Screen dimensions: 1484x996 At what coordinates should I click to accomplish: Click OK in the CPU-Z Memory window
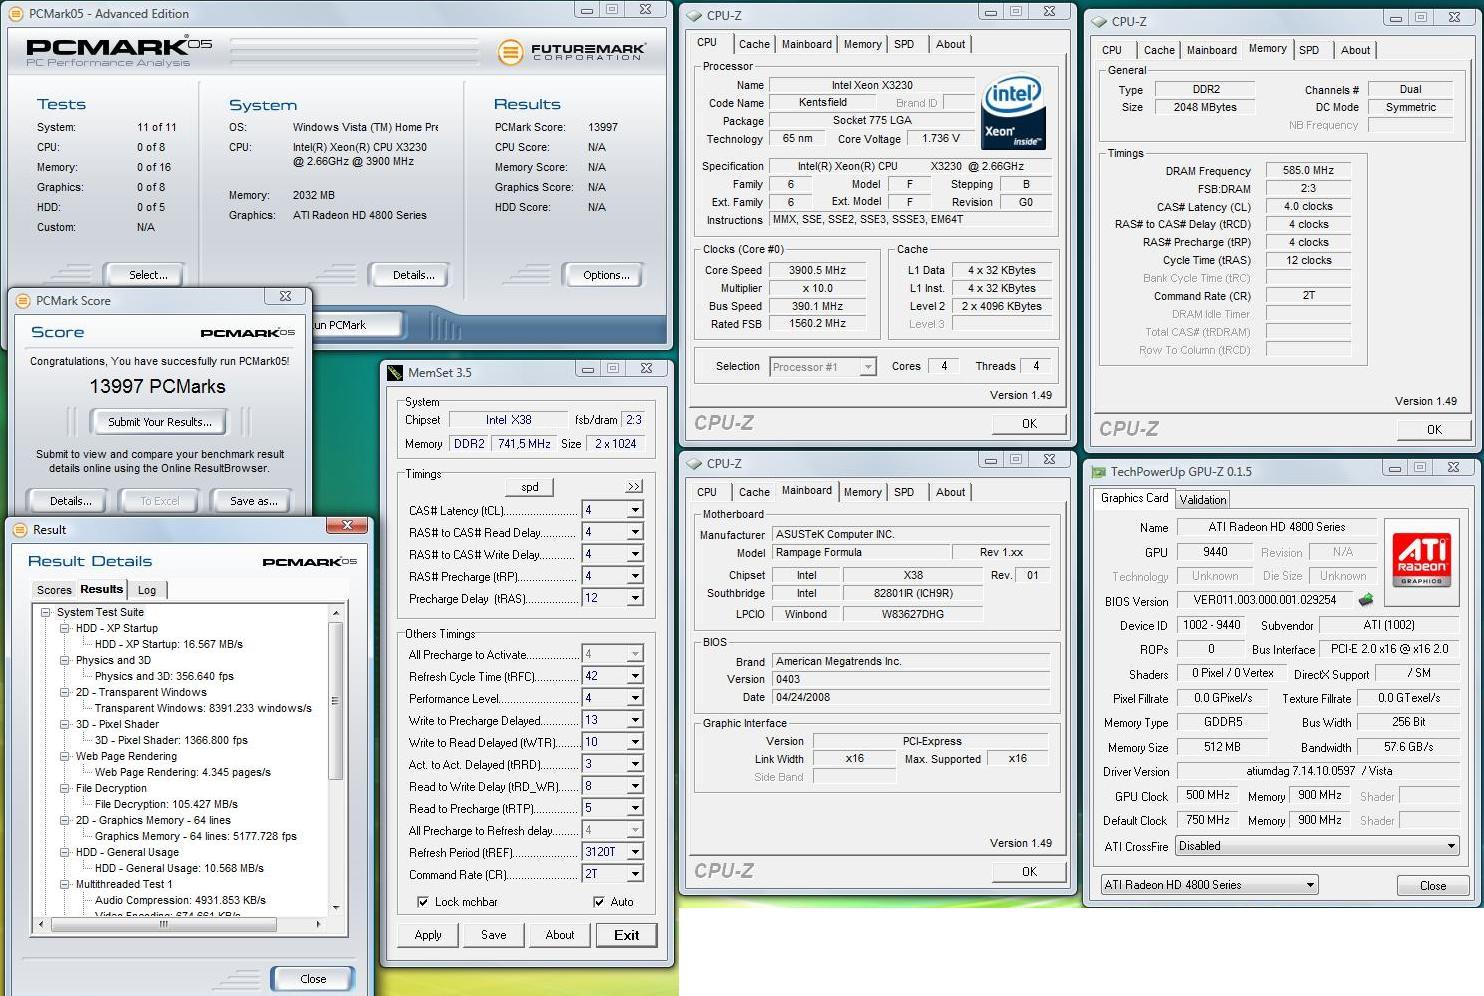coord(1435,430)
